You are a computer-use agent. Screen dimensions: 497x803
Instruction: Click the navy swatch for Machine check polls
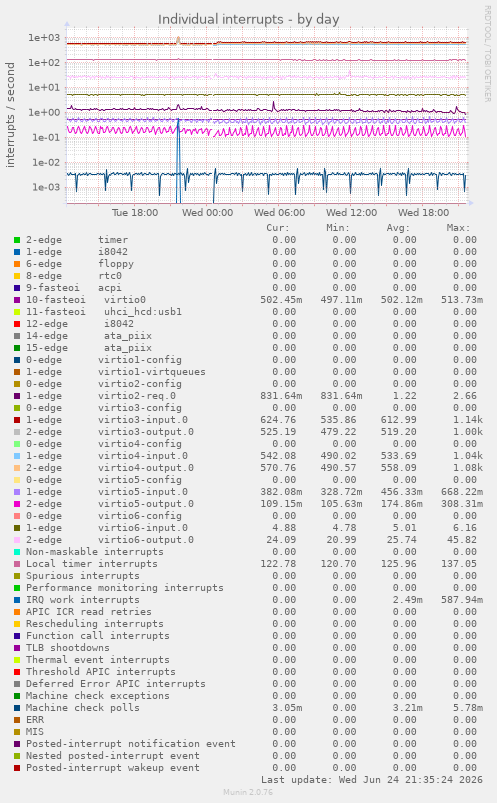[17, 708]
